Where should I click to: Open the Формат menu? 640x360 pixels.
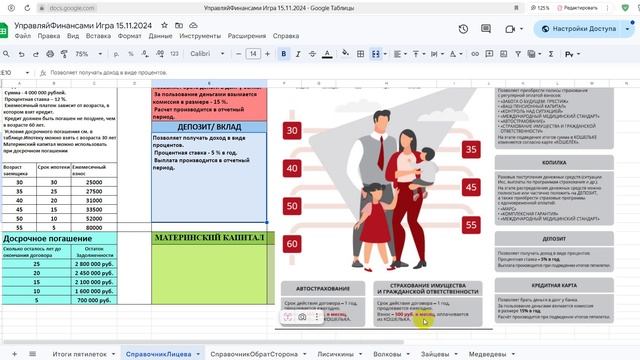(129, 36)
